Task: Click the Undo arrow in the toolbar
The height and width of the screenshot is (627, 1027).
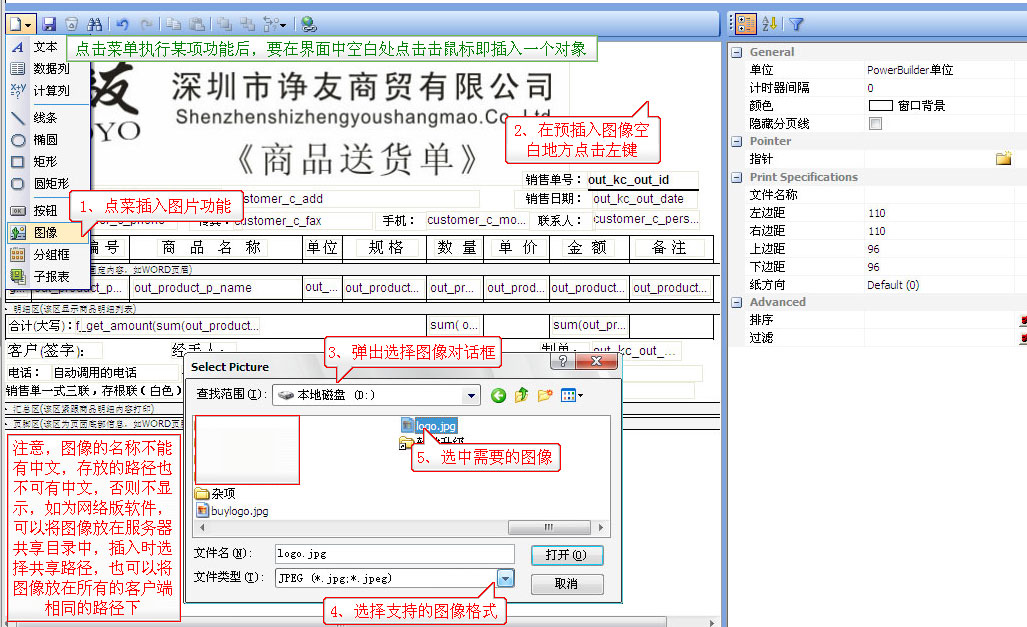Action: point(122,23)
